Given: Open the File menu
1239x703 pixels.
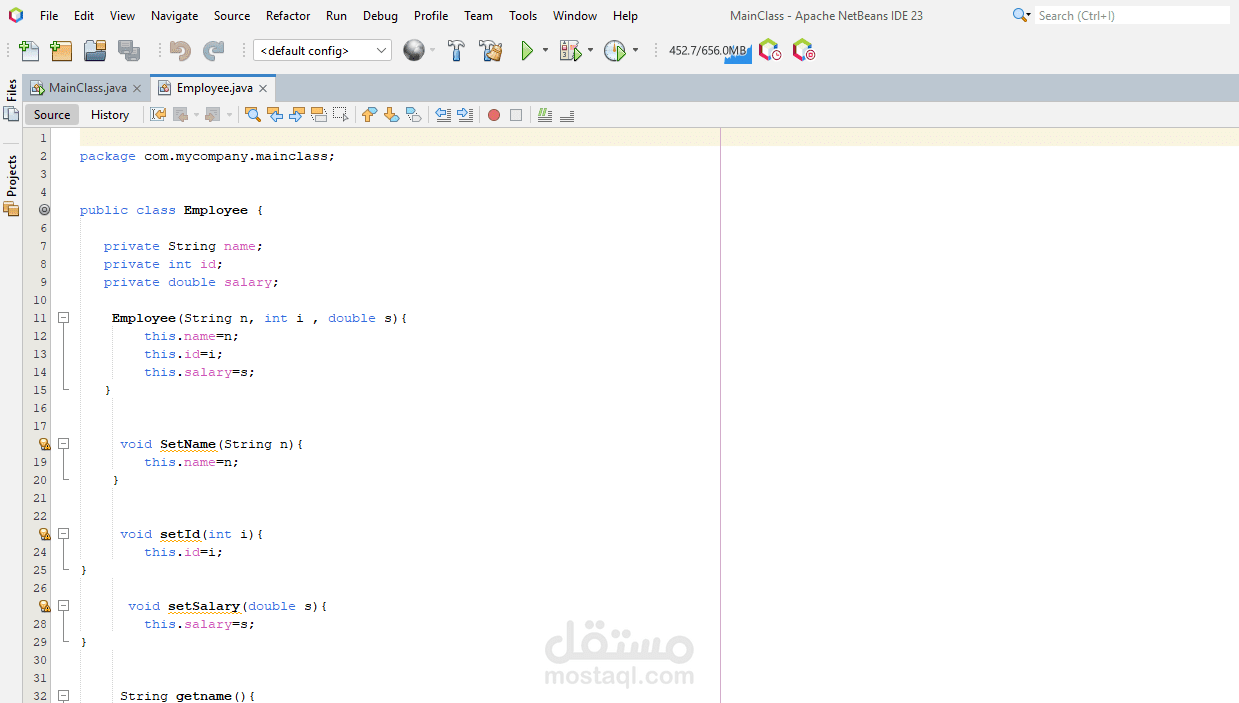Looking at the screenshot, I should coord(49,15).
